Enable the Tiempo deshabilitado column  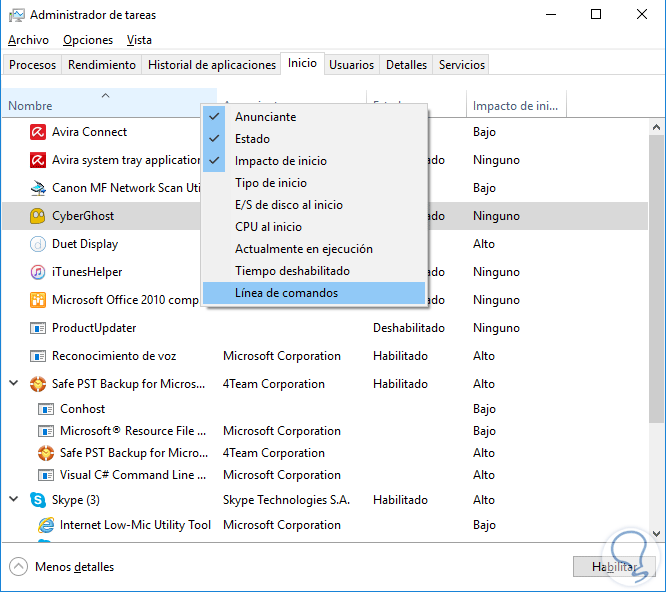tap(314, 271)
